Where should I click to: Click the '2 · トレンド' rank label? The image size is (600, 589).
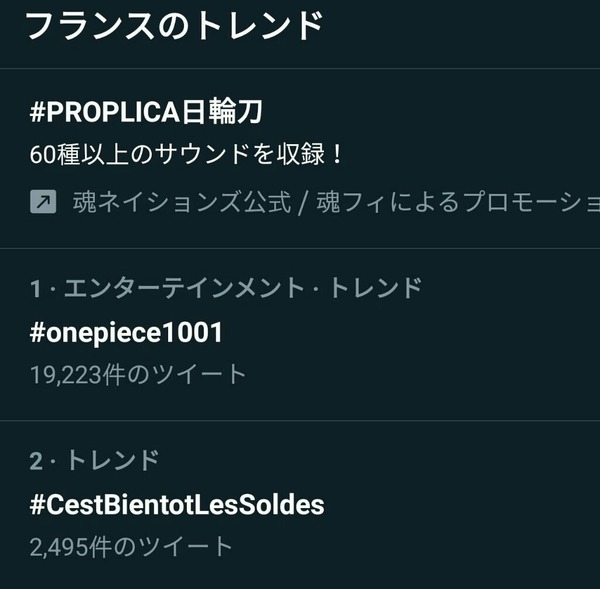point(94,461)
